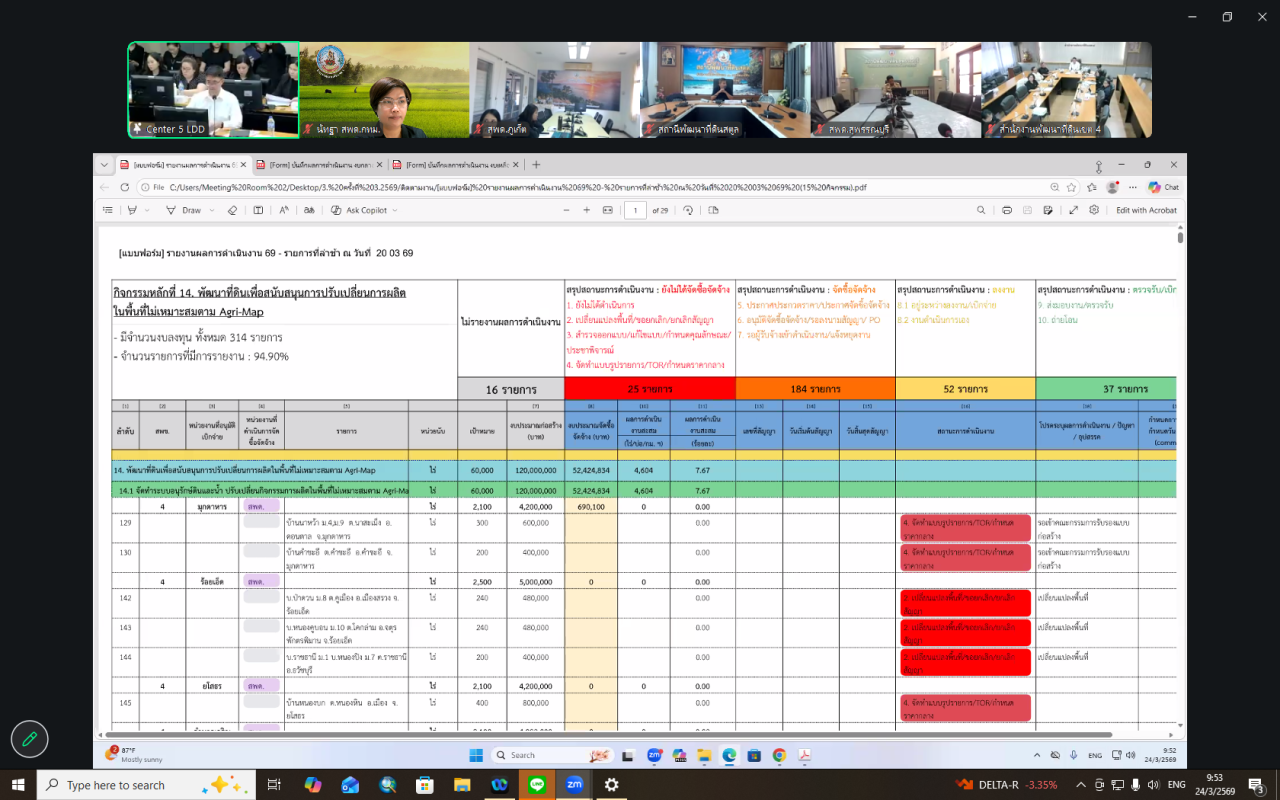
Task: Open a new browser tab
Action: point(536,165)
